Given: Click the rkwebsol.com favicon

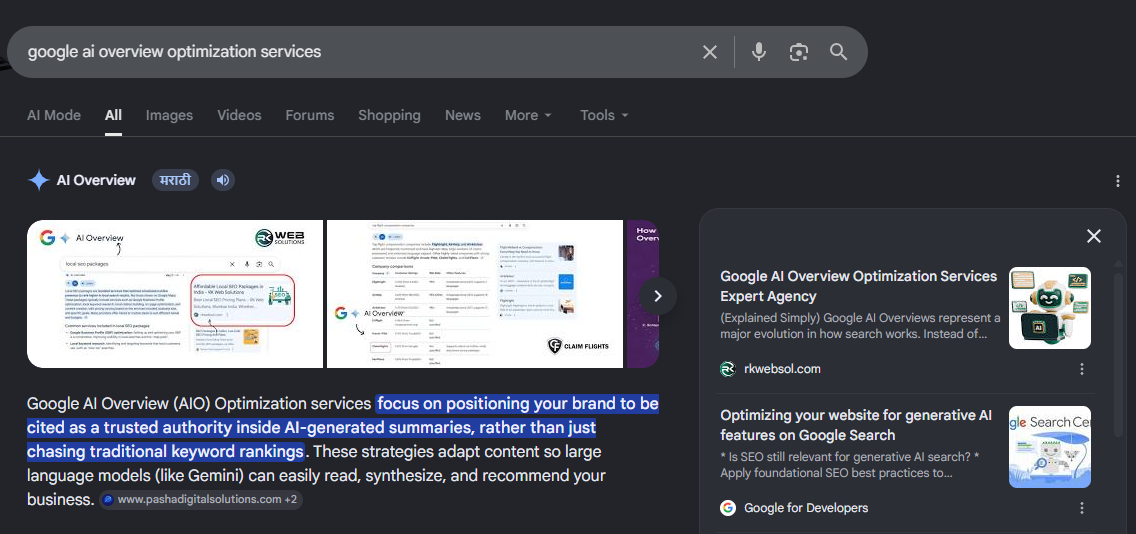Looking at the screenshot, I should coord(728,369).
